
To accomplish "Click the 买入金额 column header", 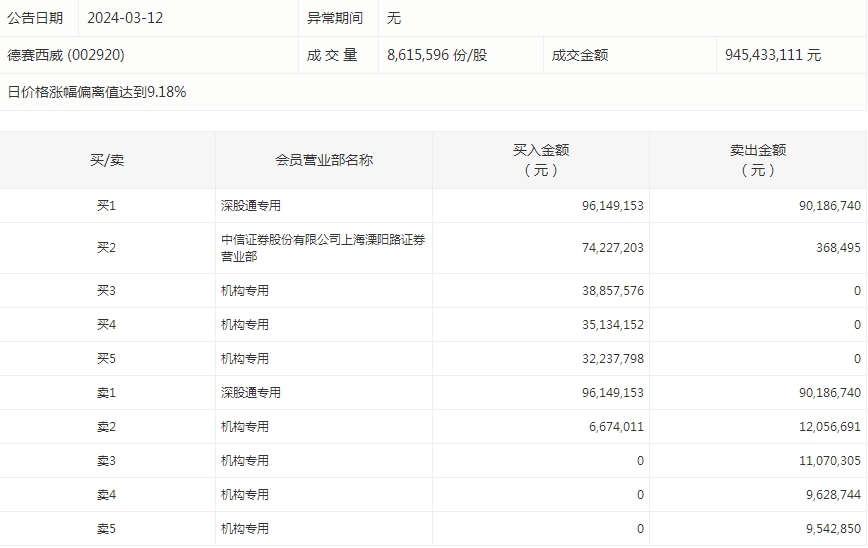I will coord(541,160).
